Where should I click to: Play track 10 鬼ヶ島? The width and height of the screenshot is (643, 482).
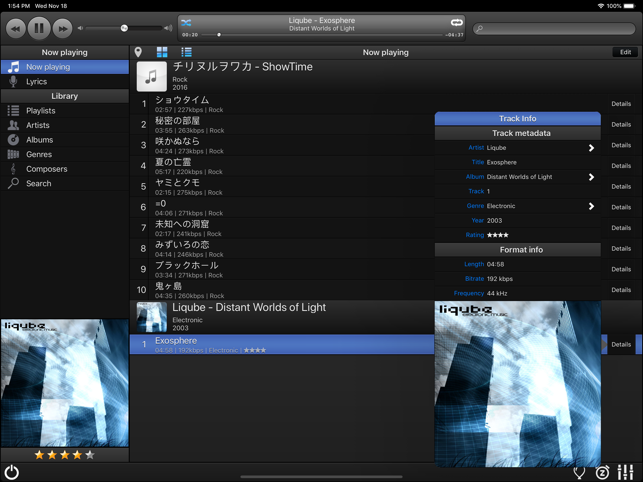coord(283,290)
